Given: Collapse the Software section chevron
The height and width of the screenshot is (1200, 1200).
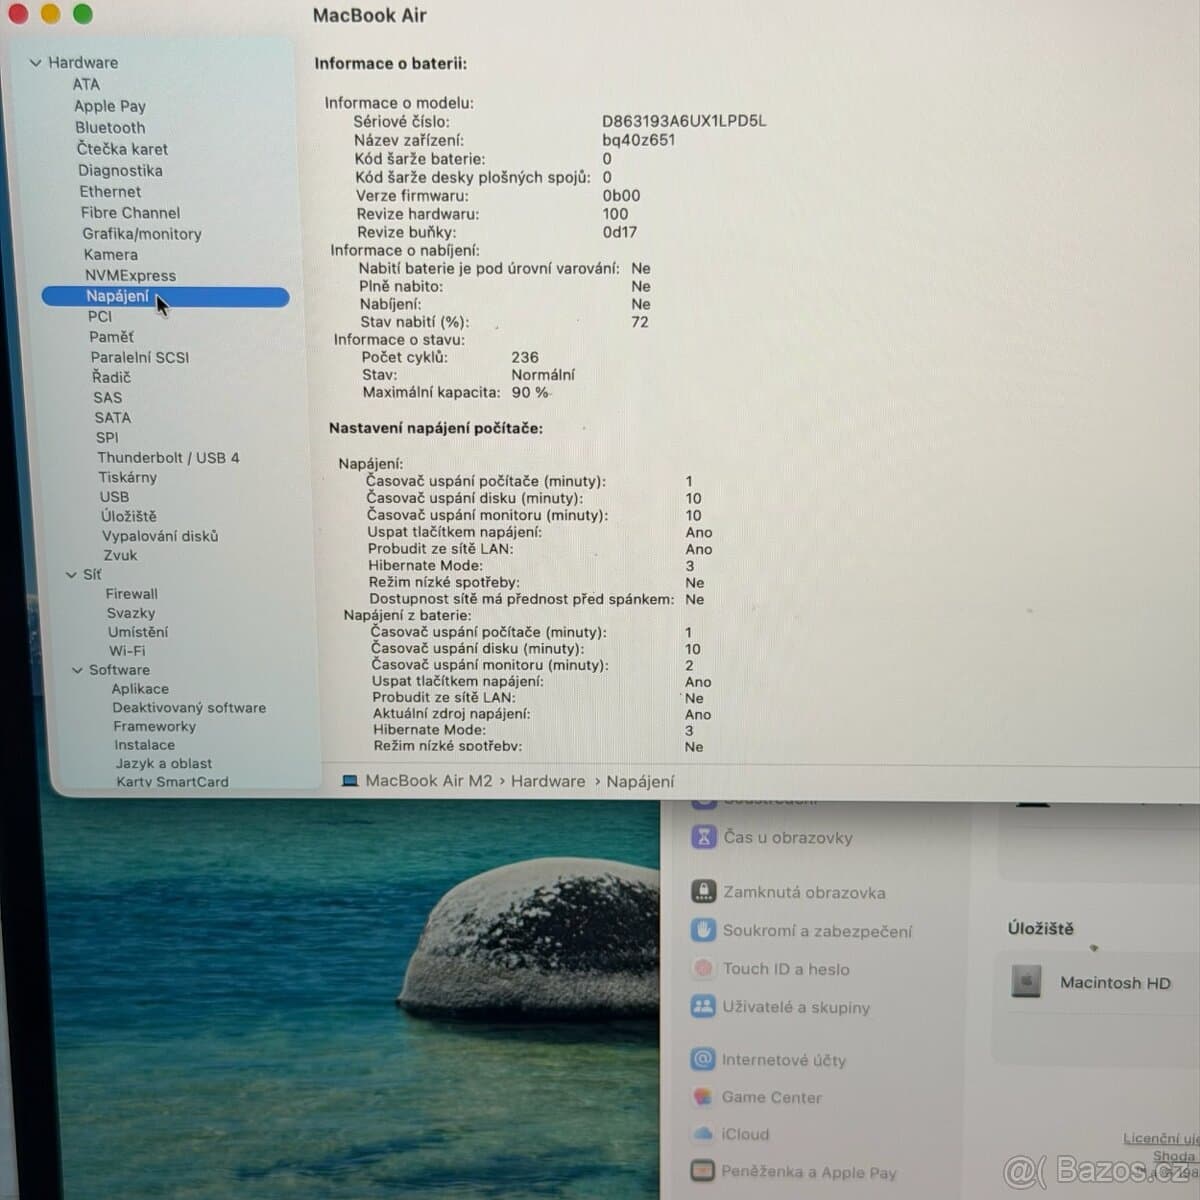Looking at the screenshot, I should coord(77,671).
